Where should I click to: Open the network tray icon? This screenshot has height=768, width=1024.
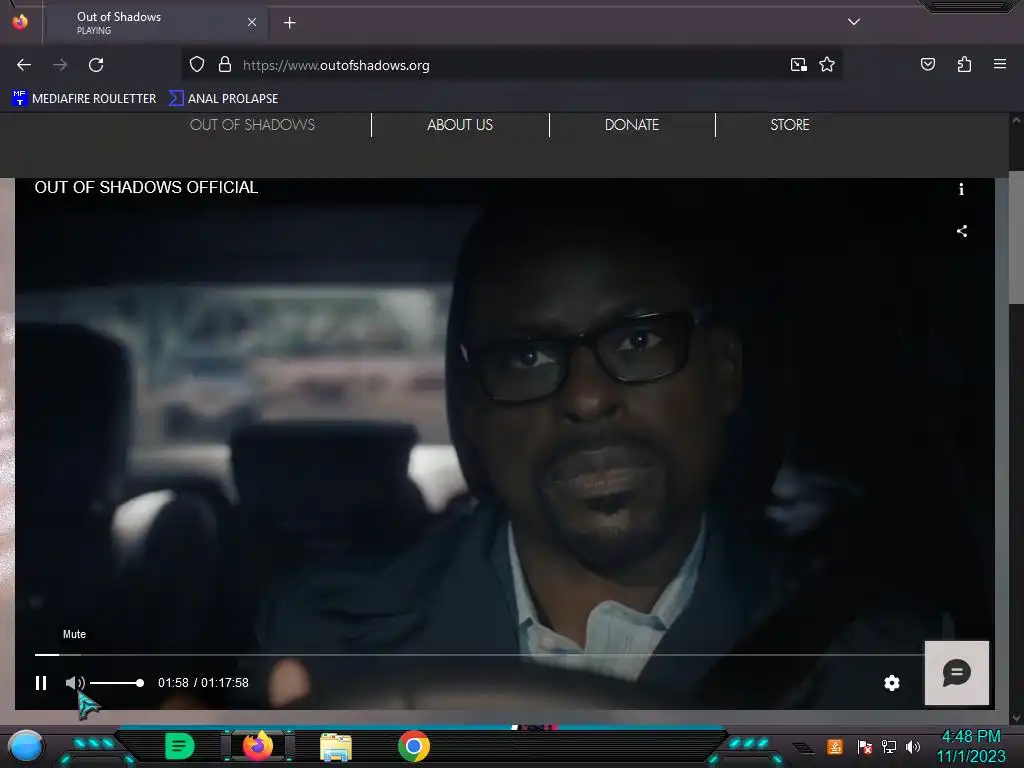889,747
